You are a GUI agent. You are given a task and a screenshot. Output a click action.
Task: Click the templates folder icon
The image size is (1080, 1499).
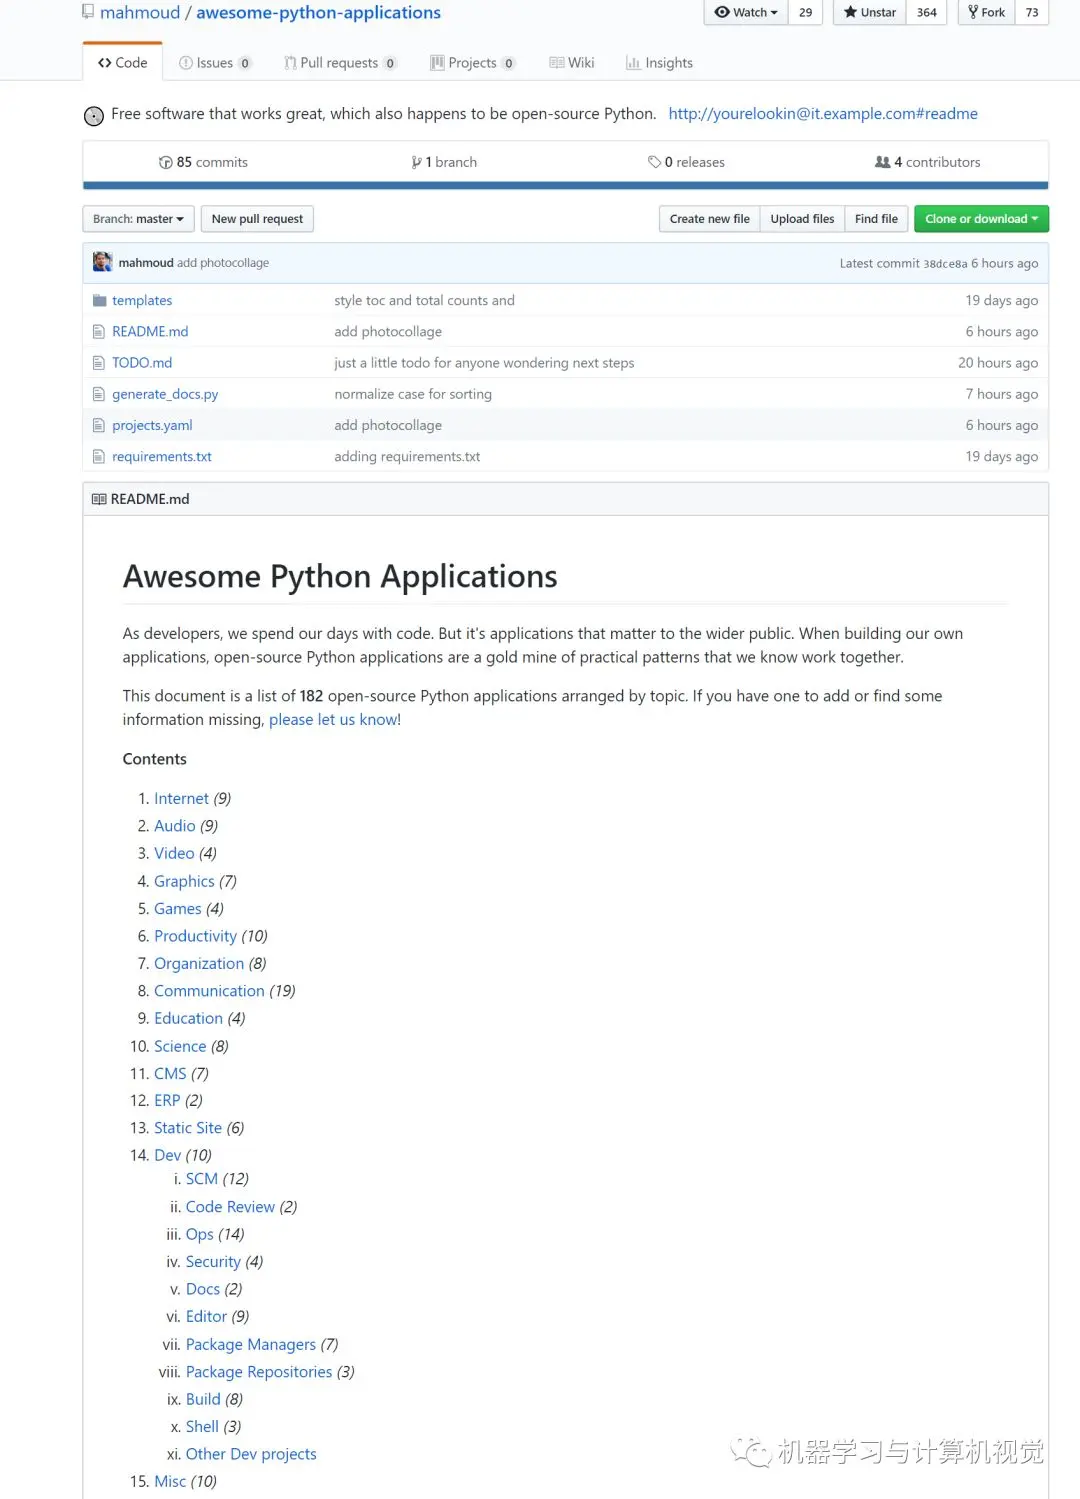pos(99,300)
